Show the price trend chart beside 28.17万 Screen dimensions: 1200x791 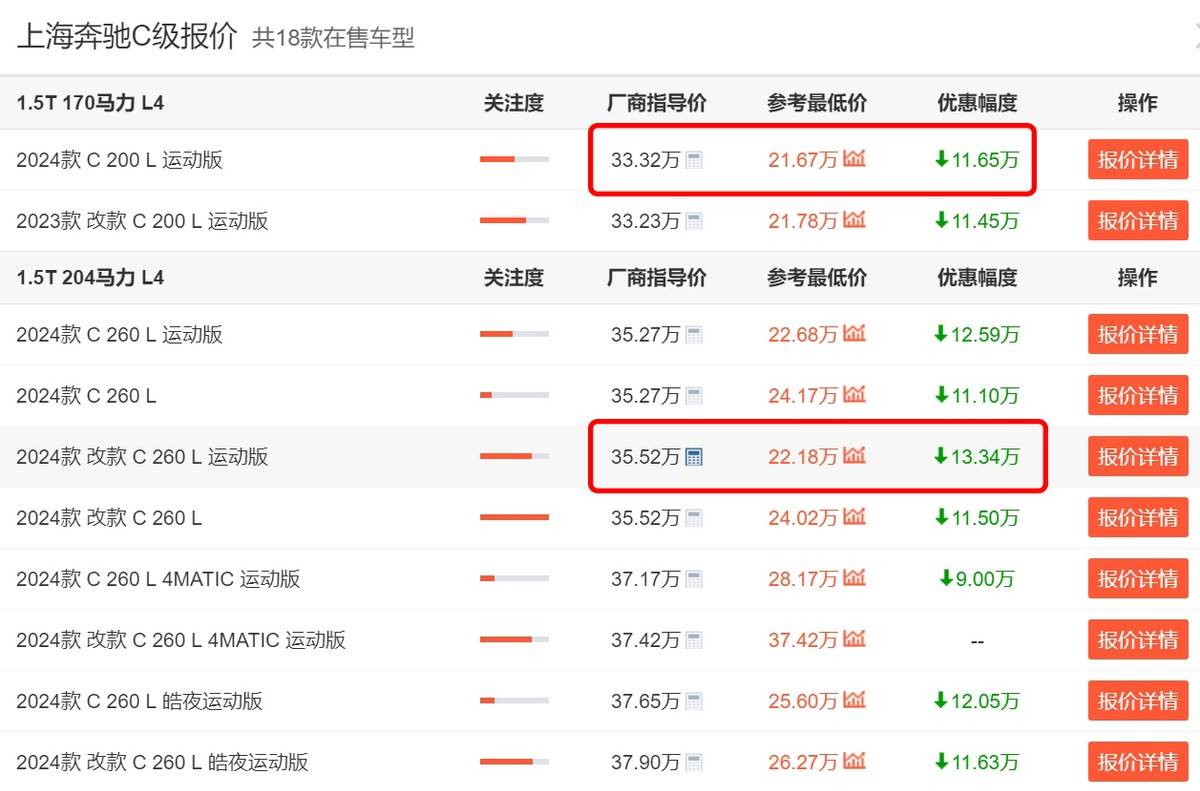pyautogui.click(x=854, y=578)
